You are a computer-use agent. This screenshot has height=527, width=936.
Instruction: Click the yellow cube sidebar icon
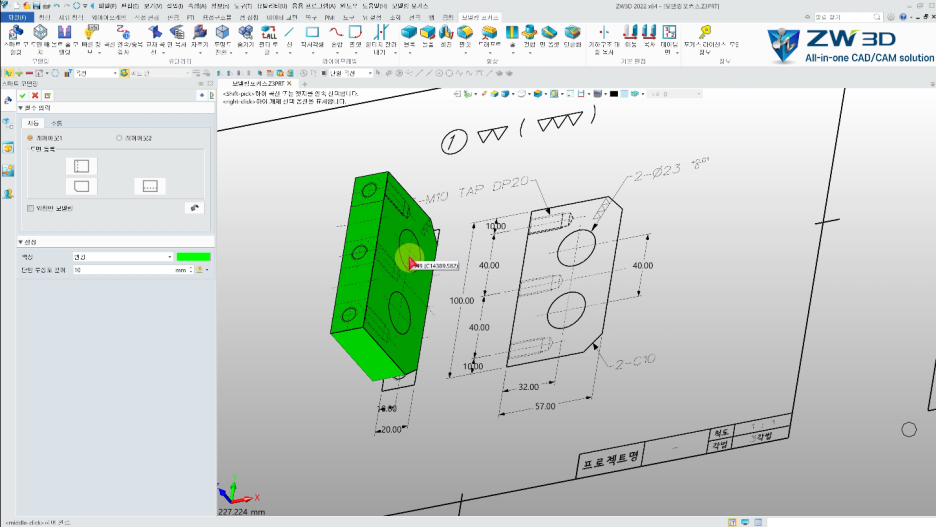point(8,148)
